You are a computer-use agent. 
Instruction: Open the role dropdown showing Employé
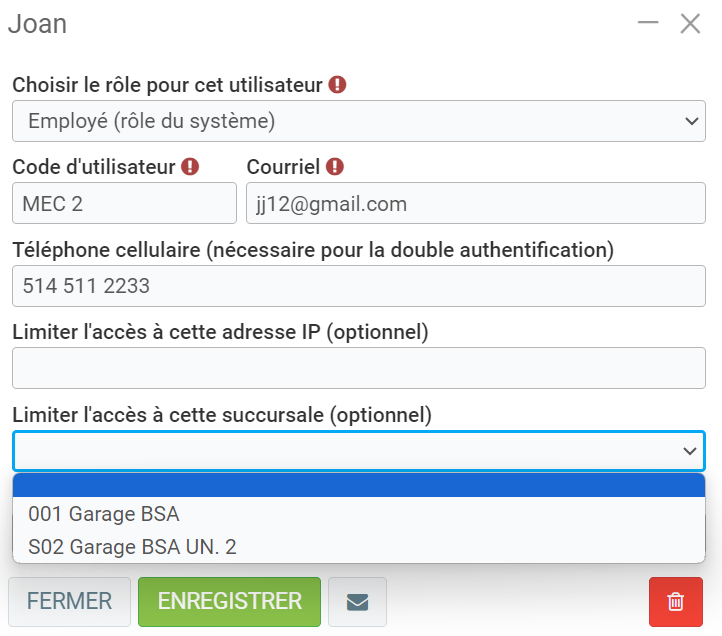pyautogui.click(x=359, y=121)
